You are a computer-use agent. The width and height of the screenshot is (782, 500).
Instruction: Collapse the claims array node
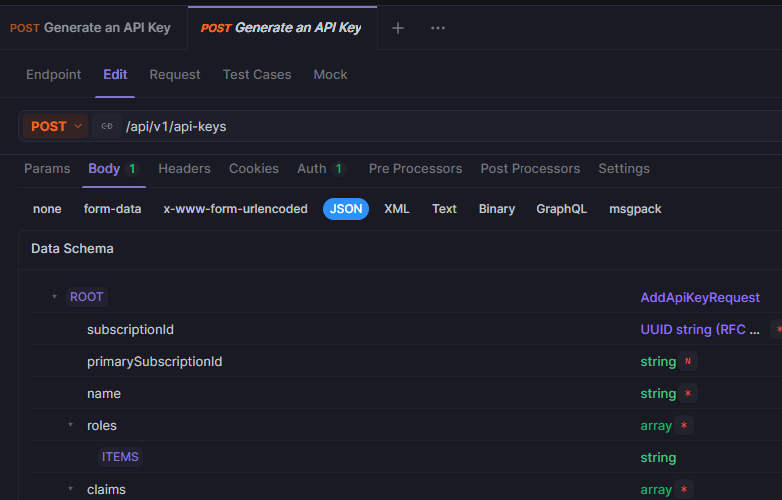tap(71, 490)
